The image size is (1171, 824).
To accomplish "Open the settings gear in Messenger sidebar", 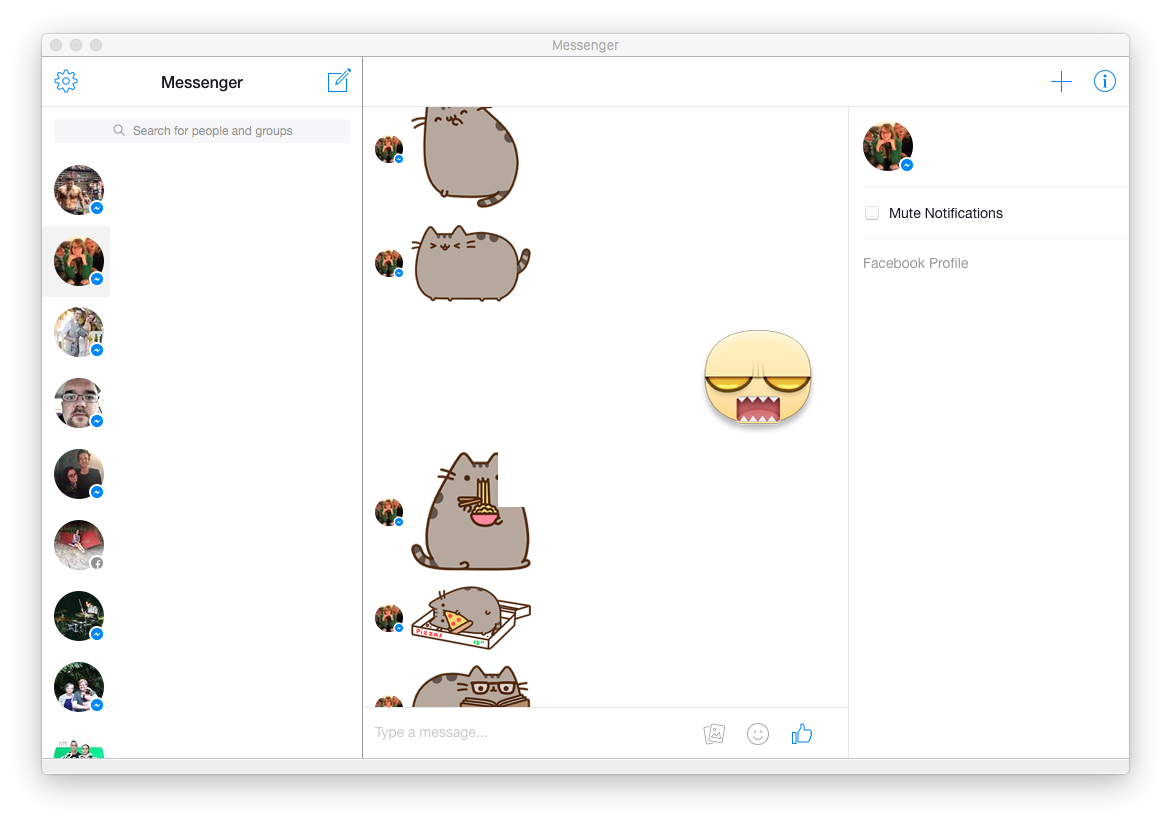I will (66, 81).
